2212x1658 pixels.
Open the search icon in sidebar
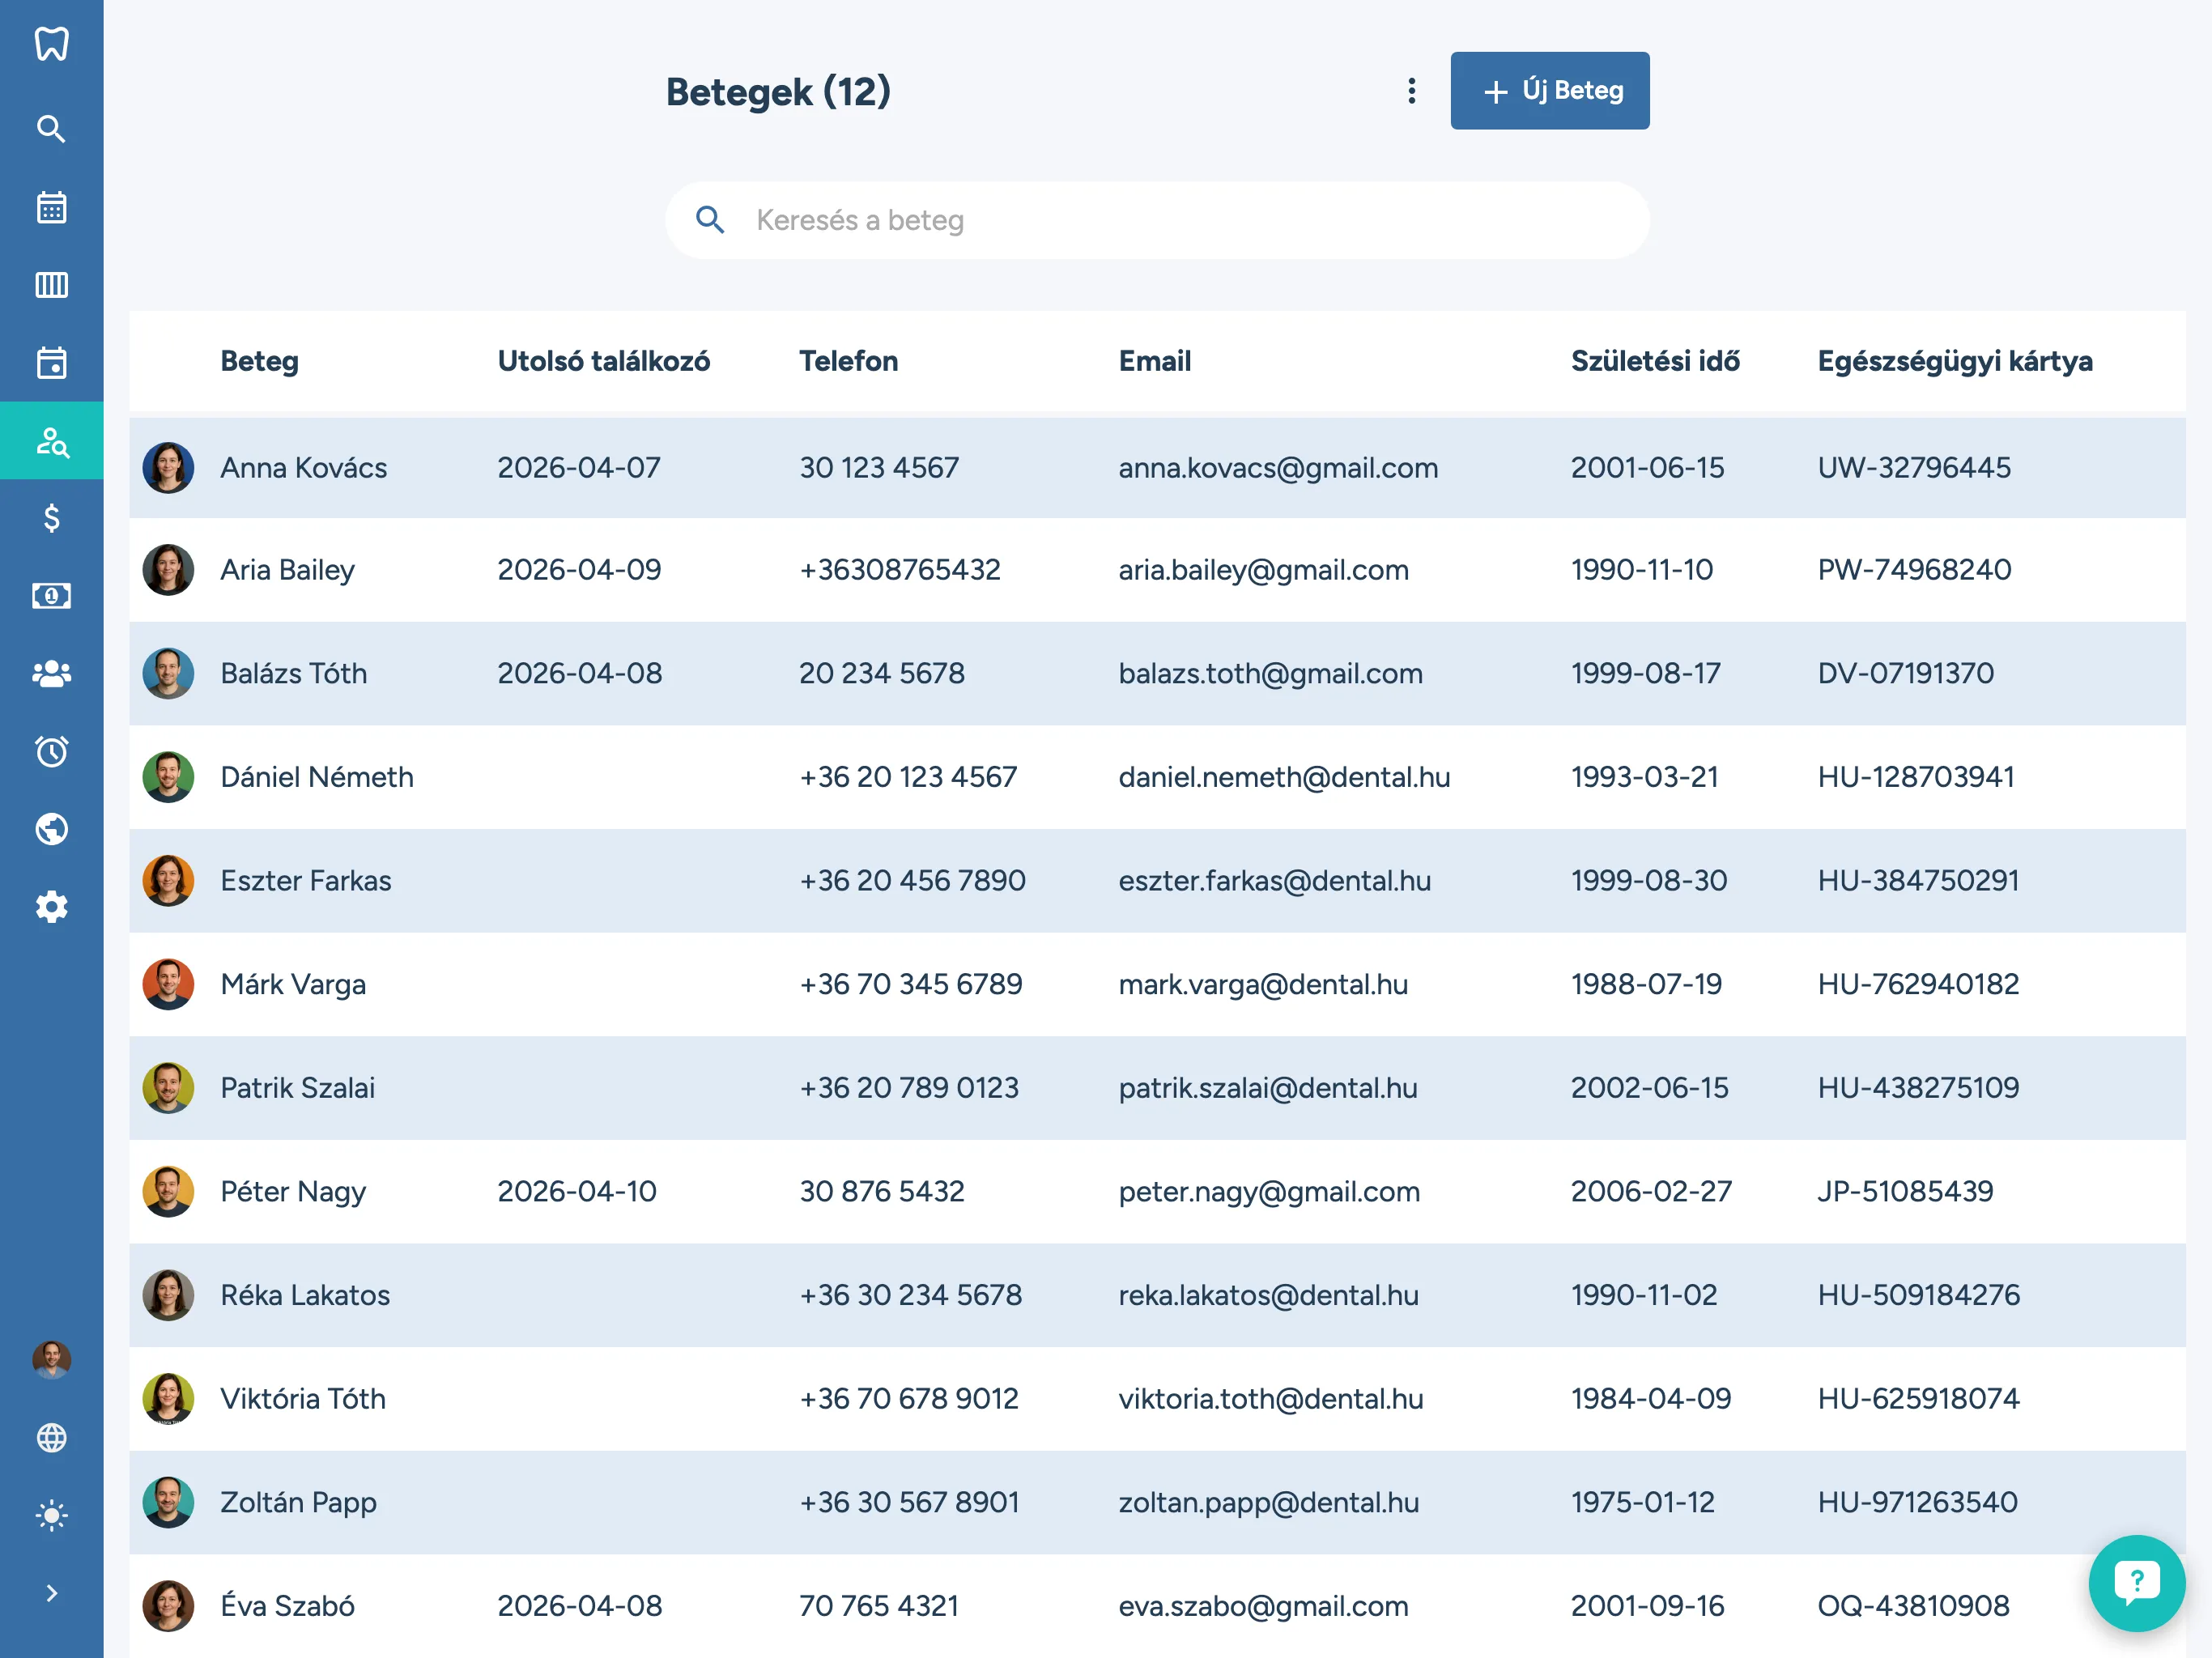click(x=51, y=129)
